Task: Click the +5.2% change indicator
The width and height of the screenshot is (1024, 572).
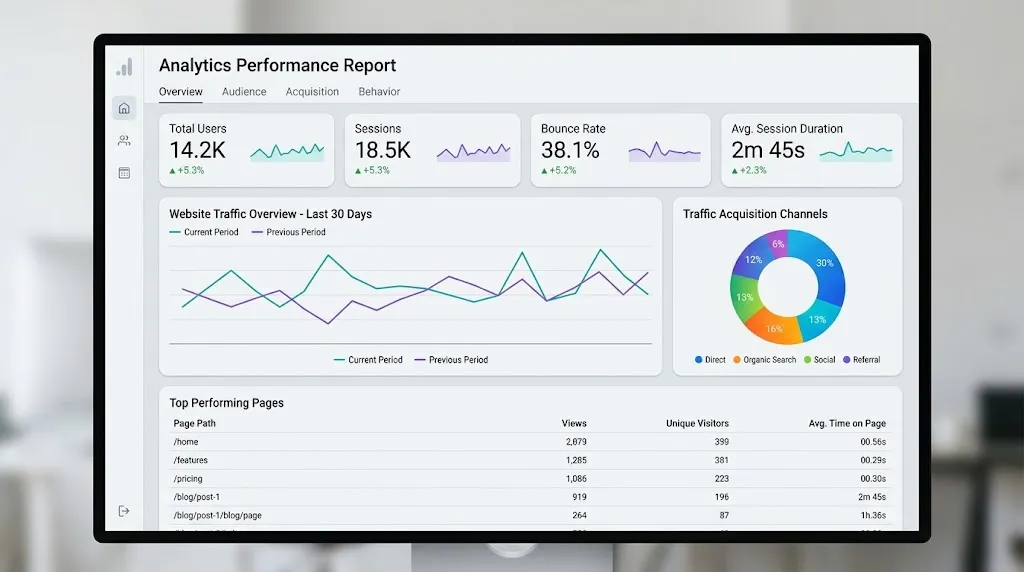Action: point(558,170)
